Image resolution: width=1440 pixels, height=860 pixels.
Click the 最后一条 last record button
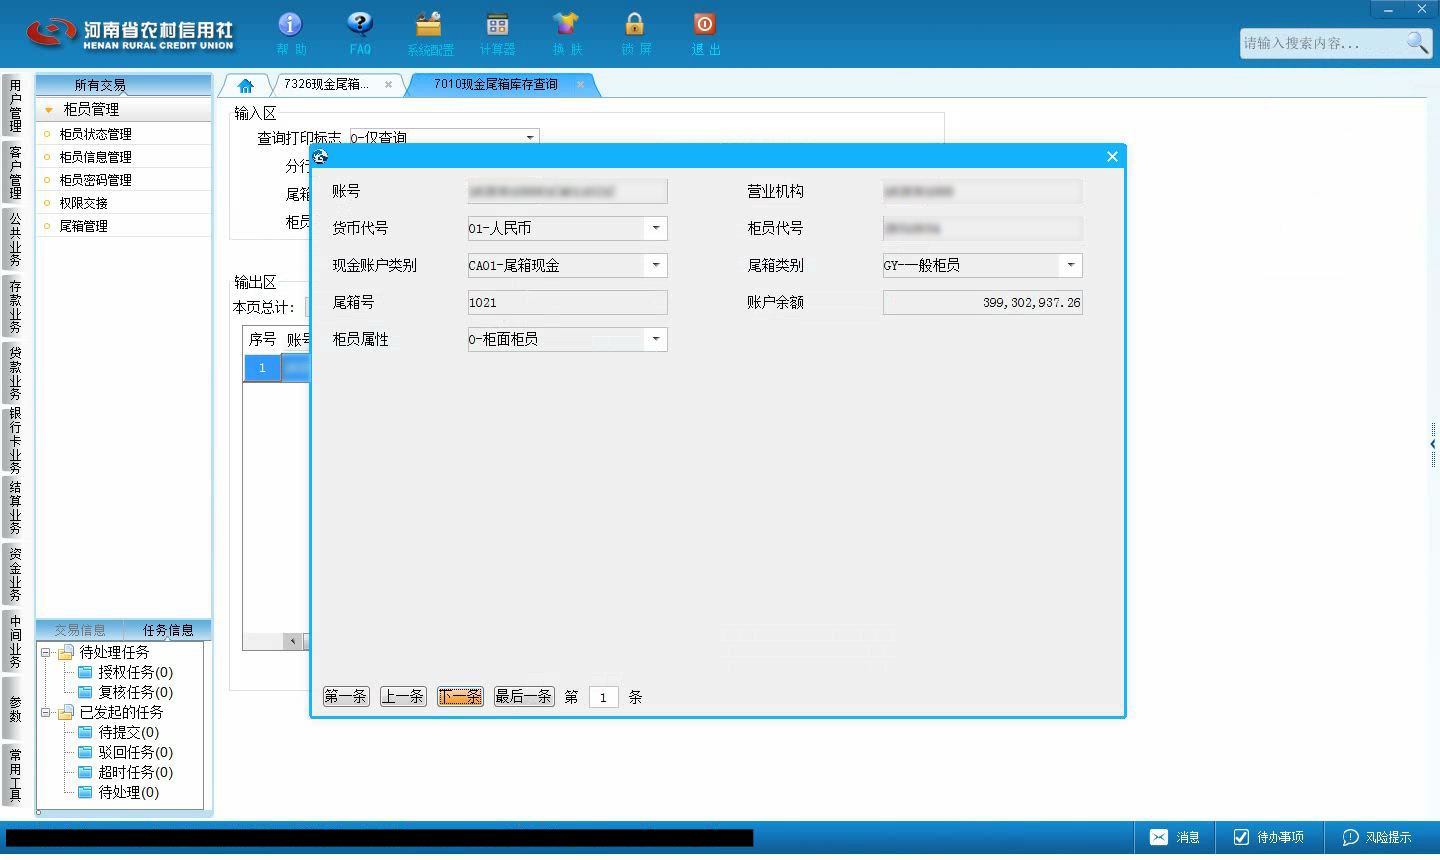point(524,697)
